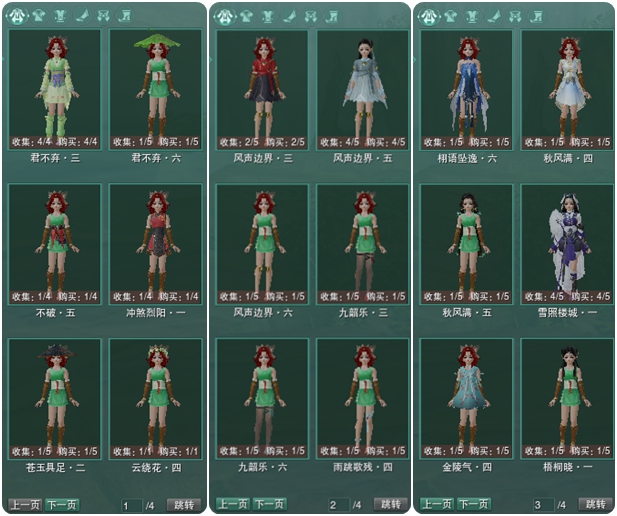
Task: Choose the 风声边界·六 outfit preview
Action: 262,244
